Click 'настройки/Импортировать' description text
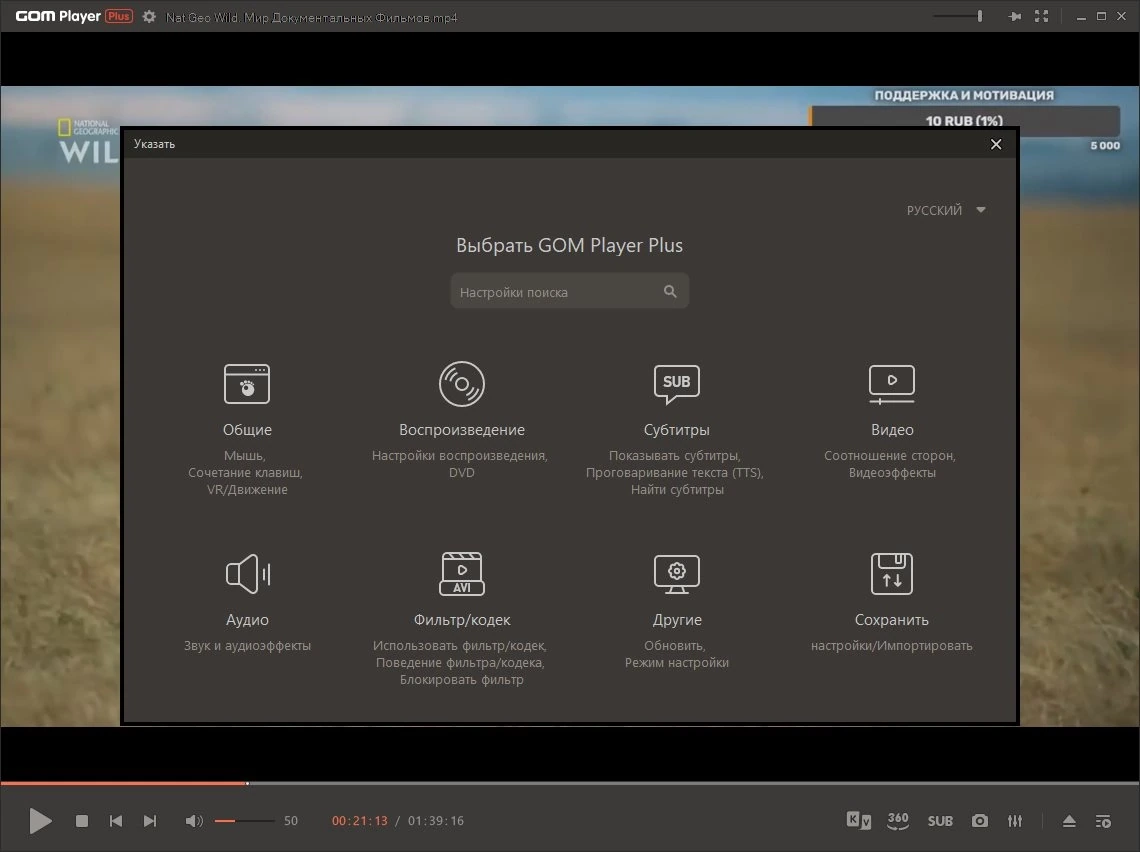The image size is (1140, 852). pyautogui.click(x=892, y=646)
